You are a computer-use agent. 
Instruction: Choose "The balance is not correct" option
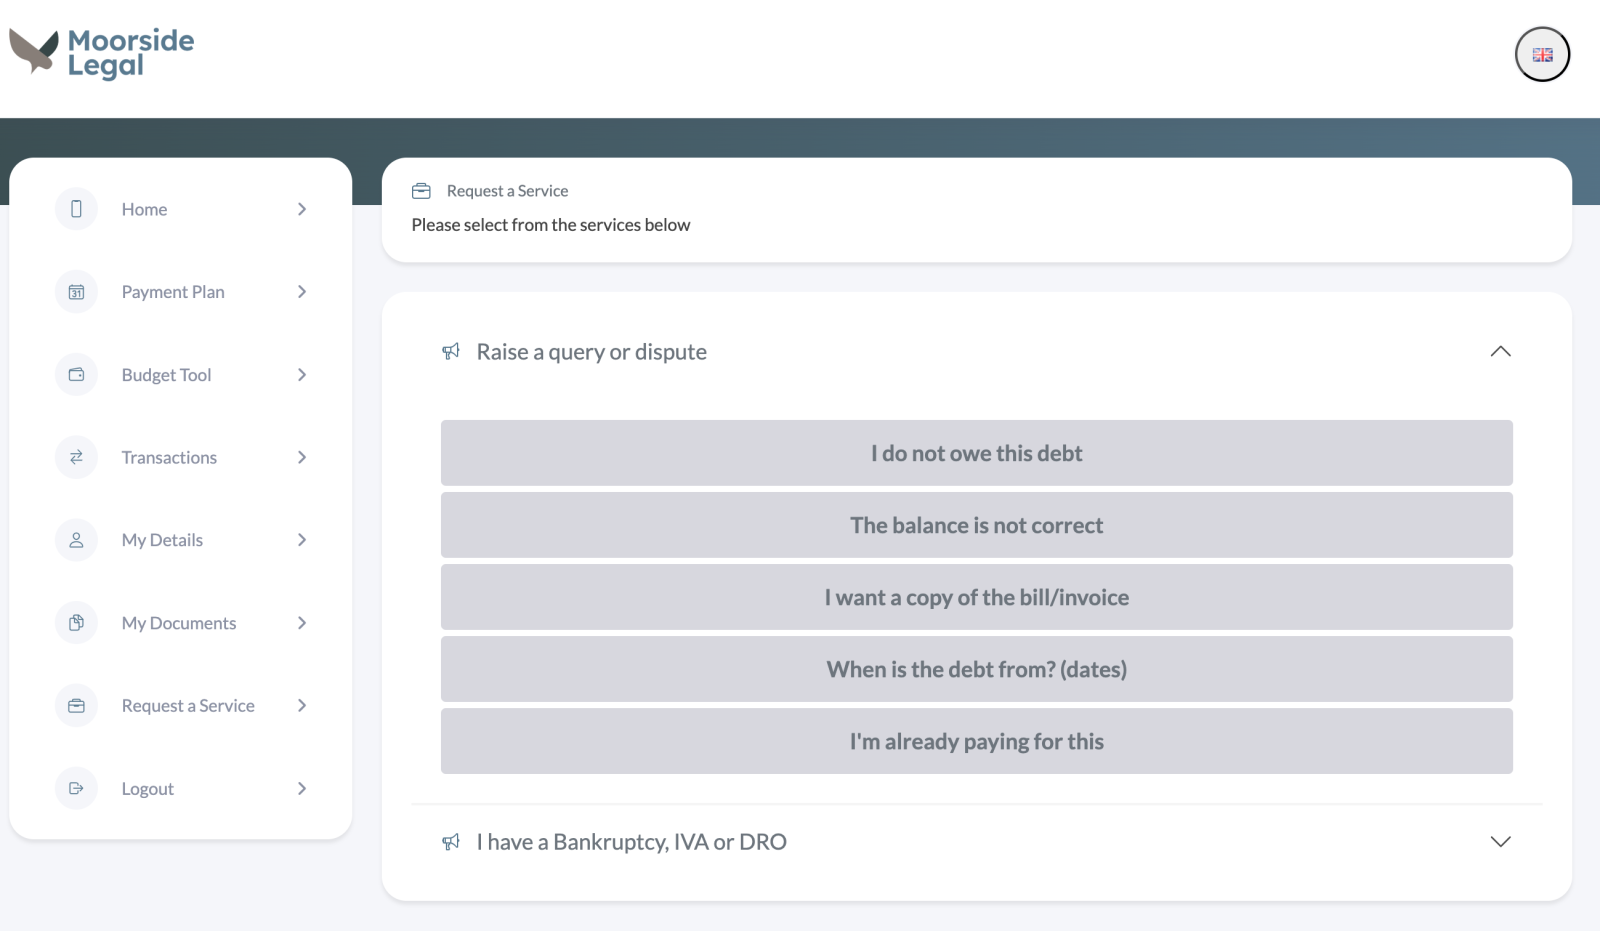pyautogui.click(x=976, y=525)
